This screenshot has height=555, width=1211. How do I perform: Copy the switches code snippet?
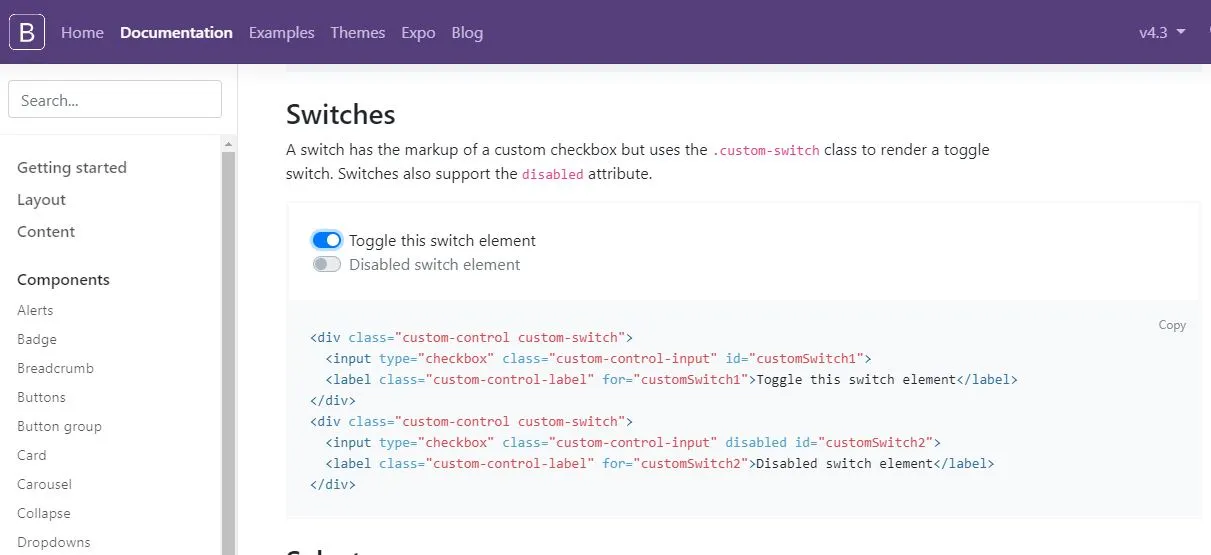(x=1172, y=325)
